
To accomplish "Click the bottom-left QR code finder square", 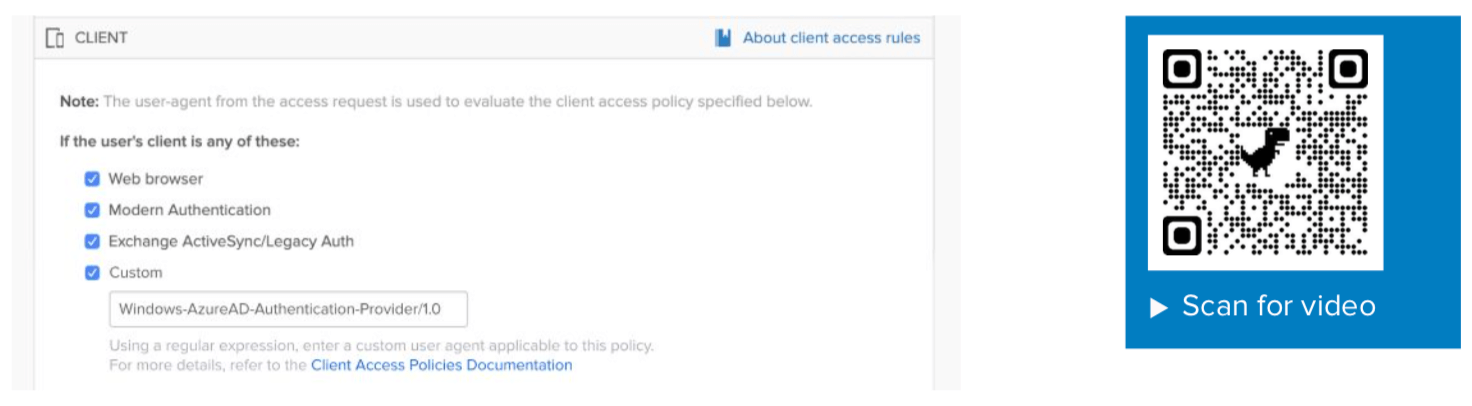I will (x=1182, y=235).
